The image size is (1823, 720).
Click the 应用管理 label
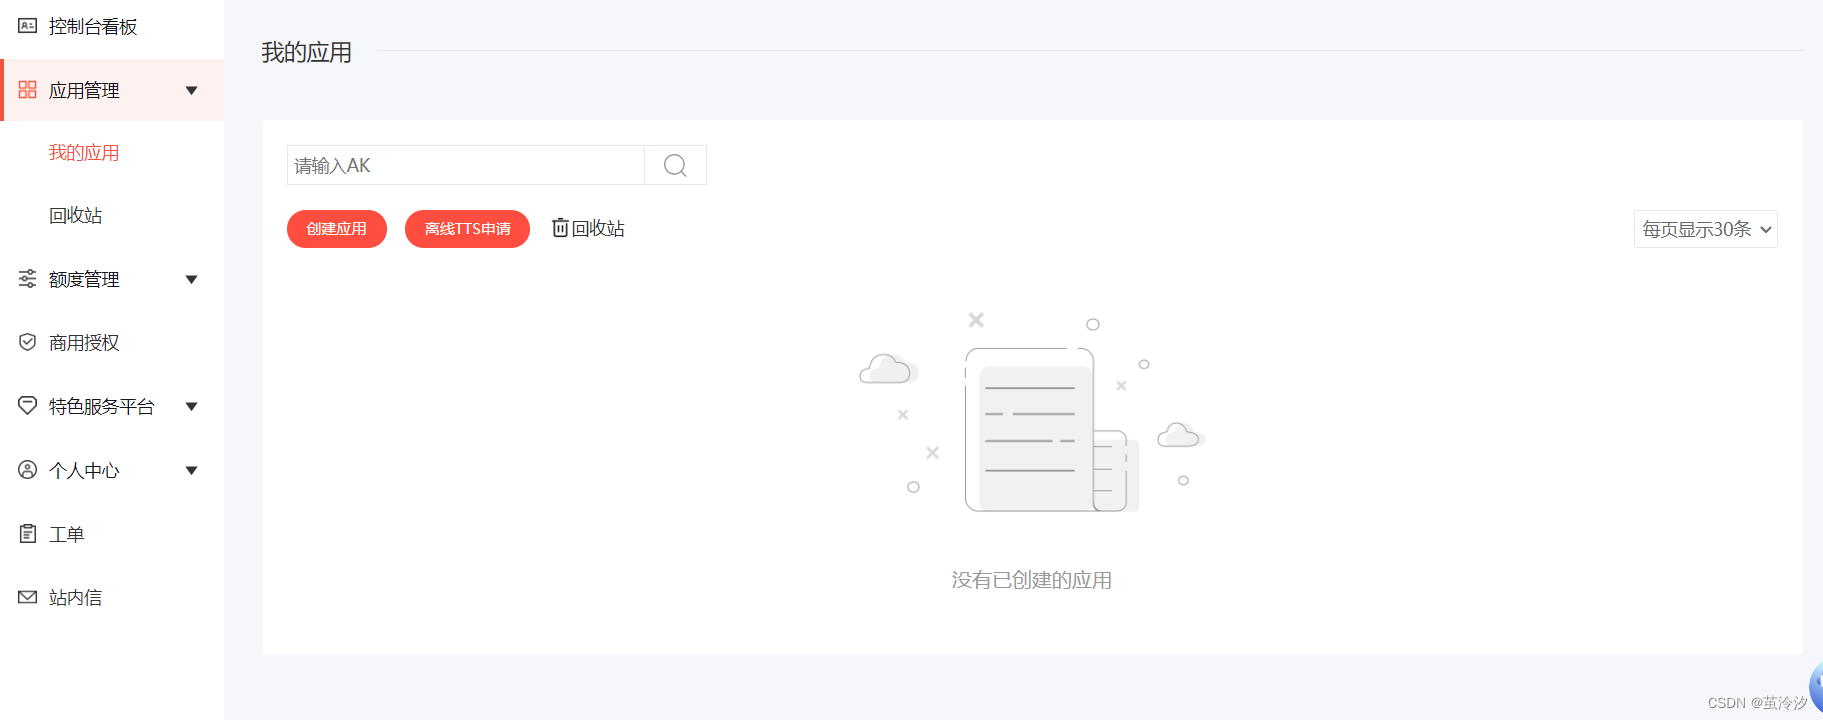click(x=84, y=91)
